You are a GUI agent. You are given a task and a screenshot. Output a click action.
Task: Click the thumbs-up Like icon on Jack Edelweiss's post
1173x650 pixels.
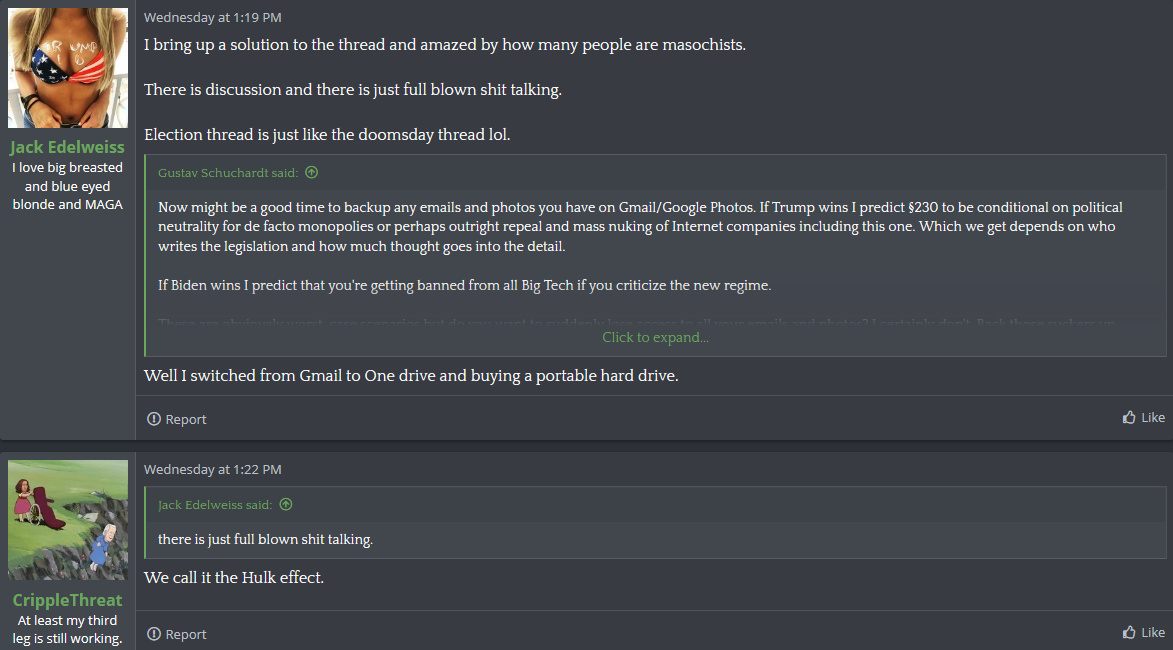click(1129, 418)
